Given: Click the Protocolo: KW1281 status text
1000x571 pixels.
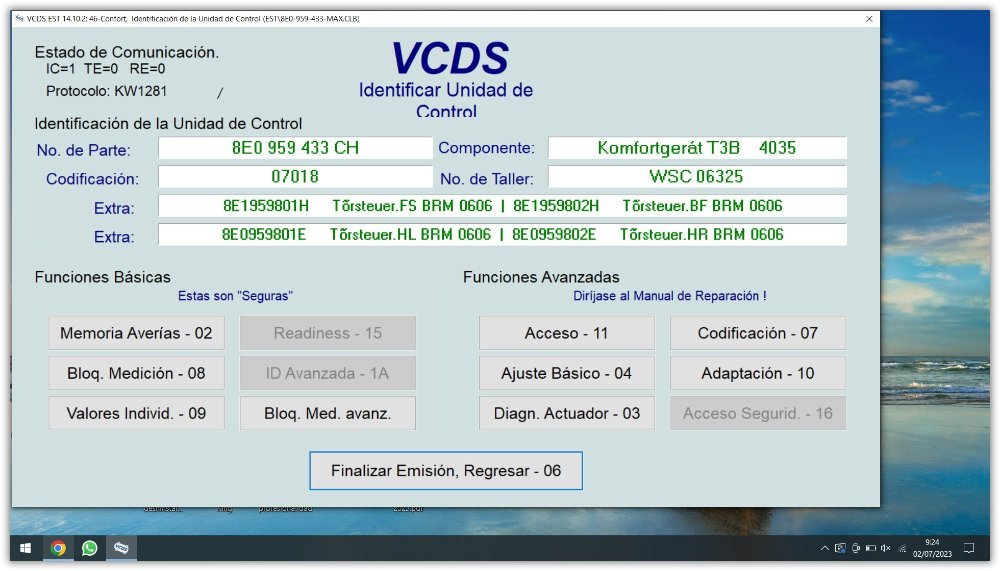Looking at the screenshot, I should tap(107, 91).
